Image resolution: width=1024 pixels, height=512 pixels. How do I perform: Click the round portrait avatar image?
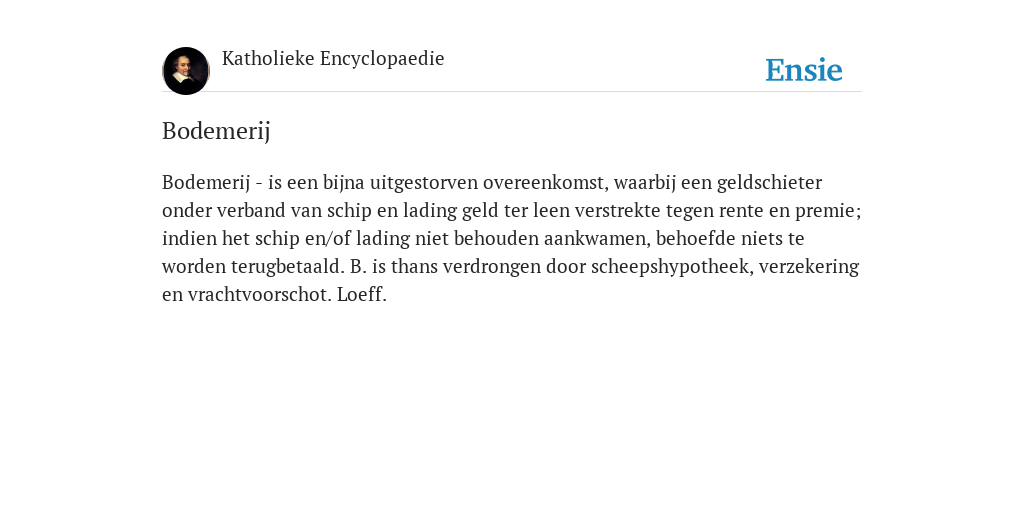coord(186,71)
